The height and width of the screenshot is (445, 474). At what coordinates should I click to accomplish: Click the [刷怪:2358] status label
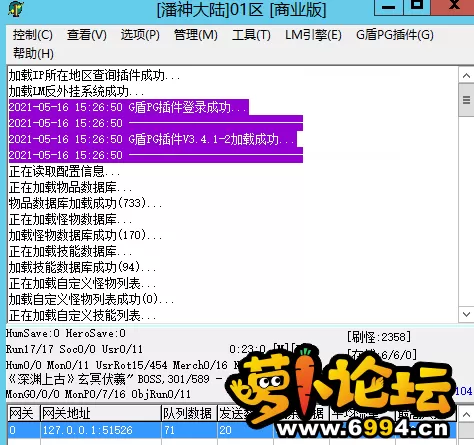click(379, 337)
